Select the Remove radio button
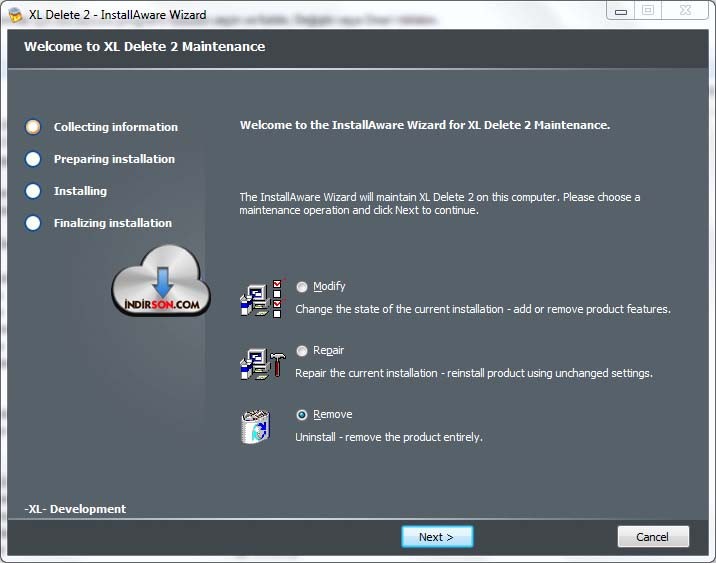The image size is (716, 563). coord(302,415)
